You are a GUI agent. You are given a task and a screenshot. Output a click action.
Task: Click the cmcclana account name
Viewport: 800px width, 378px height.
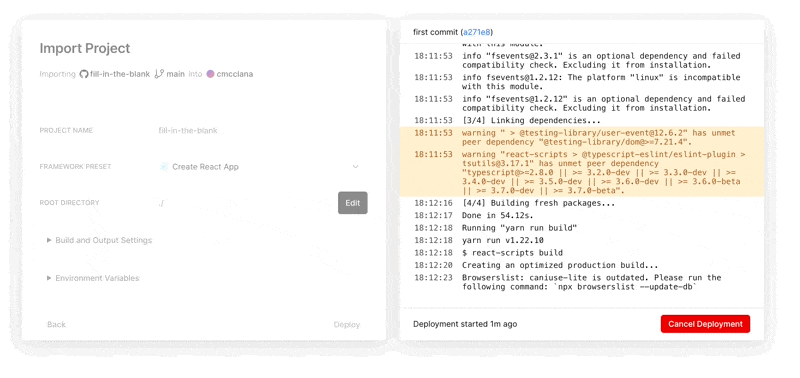click(235, 74)
